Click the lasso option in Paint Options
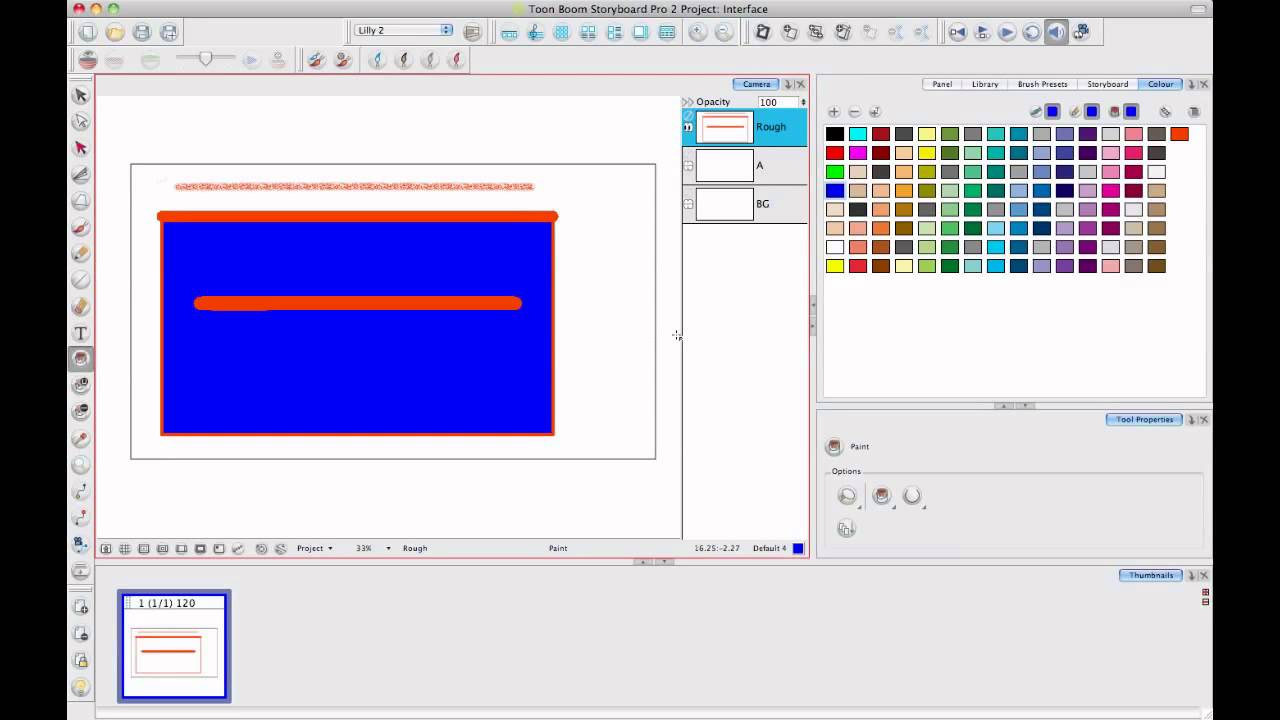 coord(848,496)
